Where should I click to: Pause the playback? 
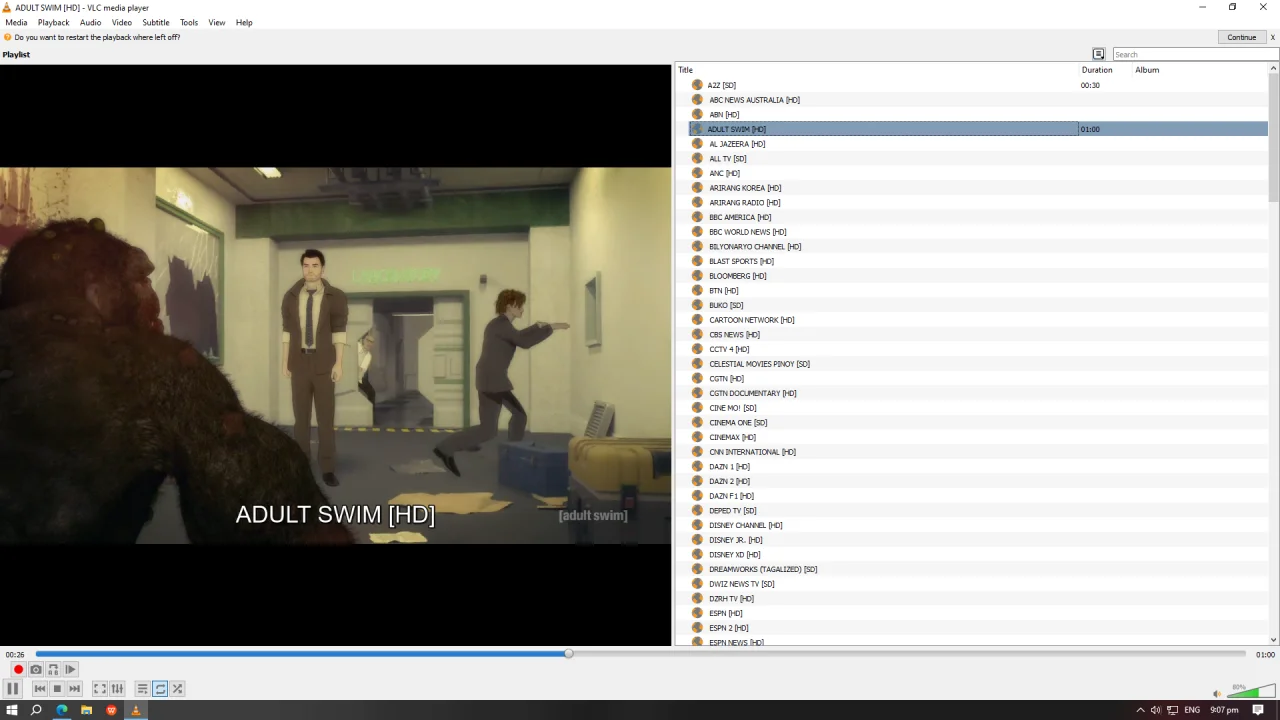click(13, 688)
